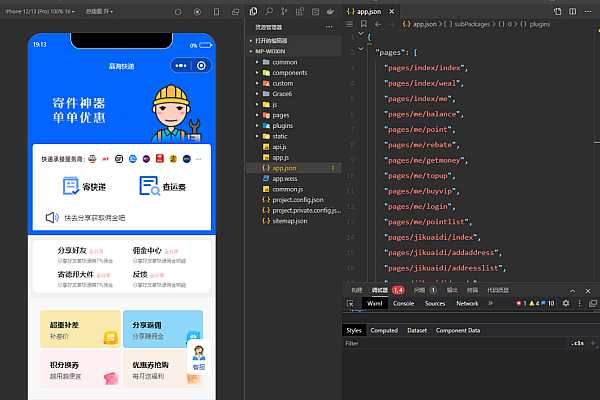600x400 pixels.
Task: Show more devtools tabs chevron
Action: 490,303
